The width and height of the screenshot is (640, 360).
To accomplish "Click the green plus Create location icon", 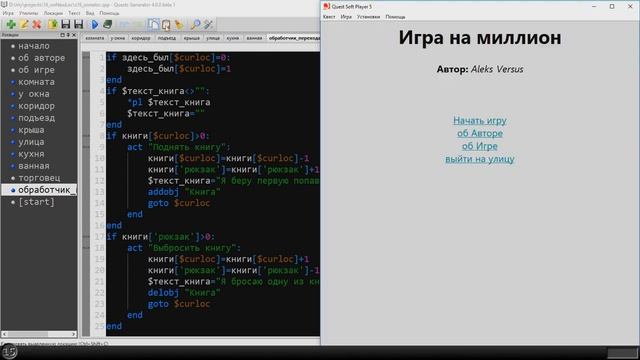I will point(11,24).
